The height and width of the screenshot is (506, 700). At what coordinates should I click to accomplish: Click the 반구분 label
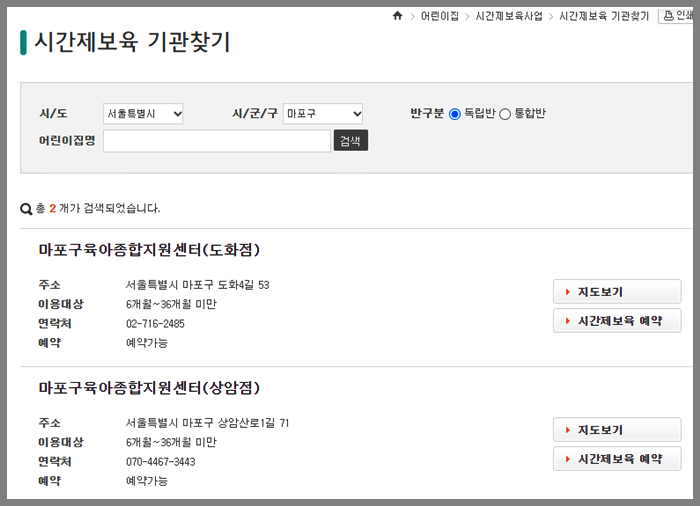click(427, 113)
